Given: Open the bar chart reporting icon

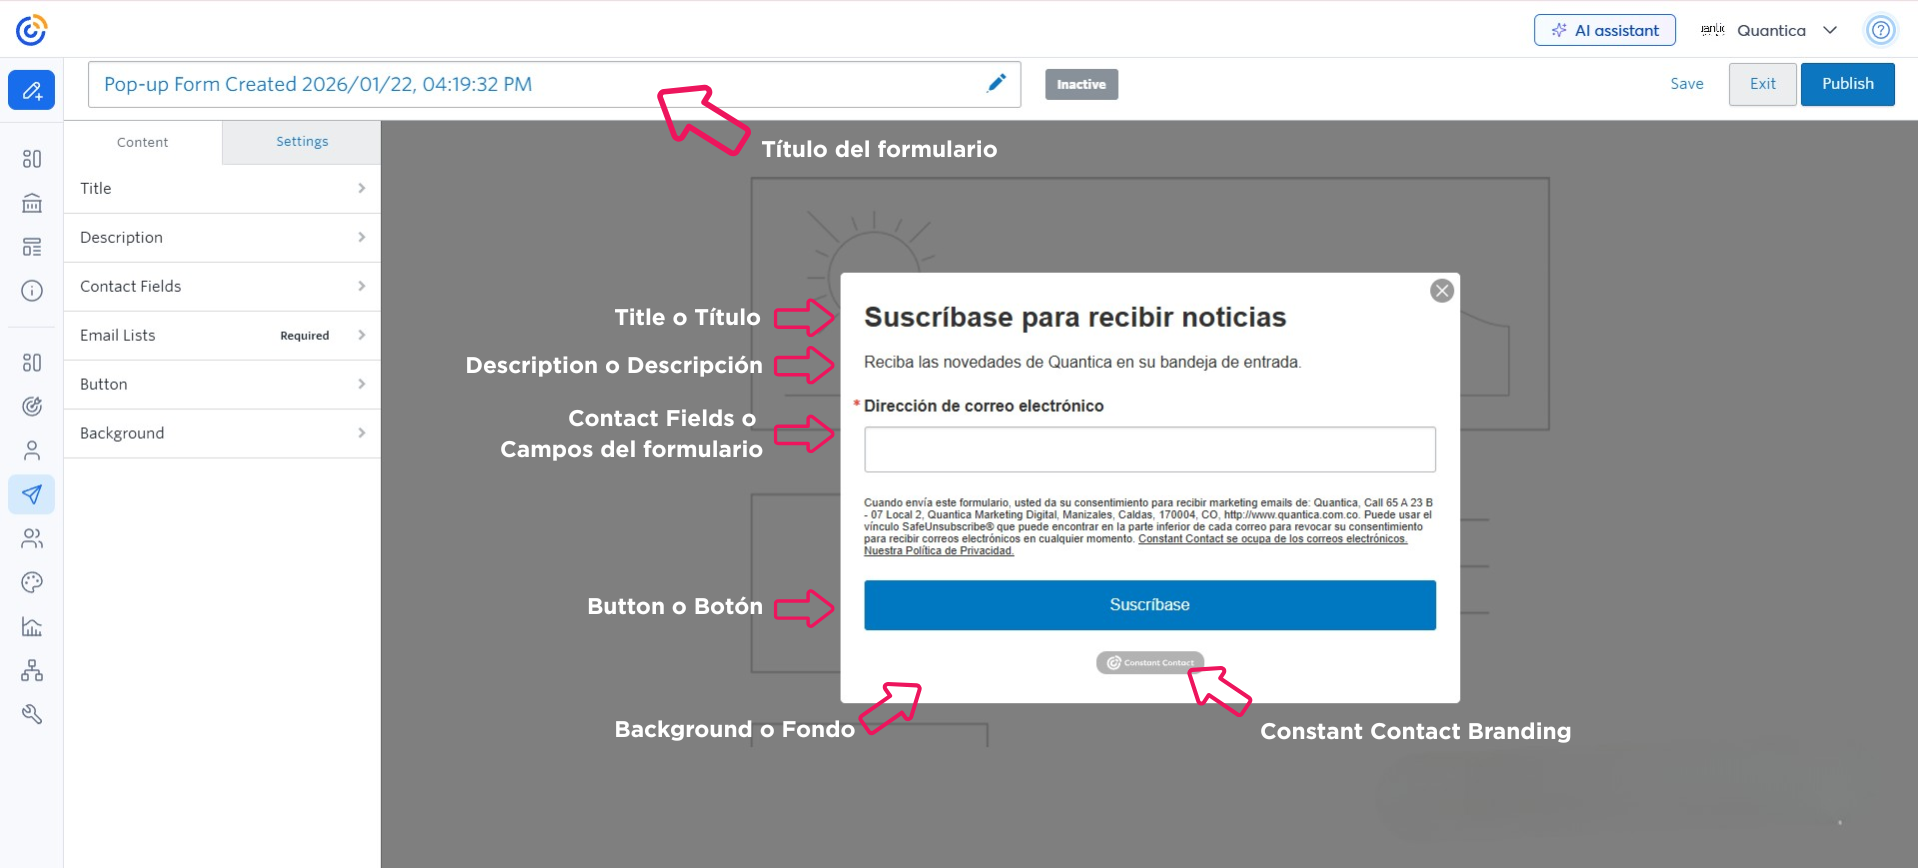Looking at the screenshot, I should click(32, 627).
